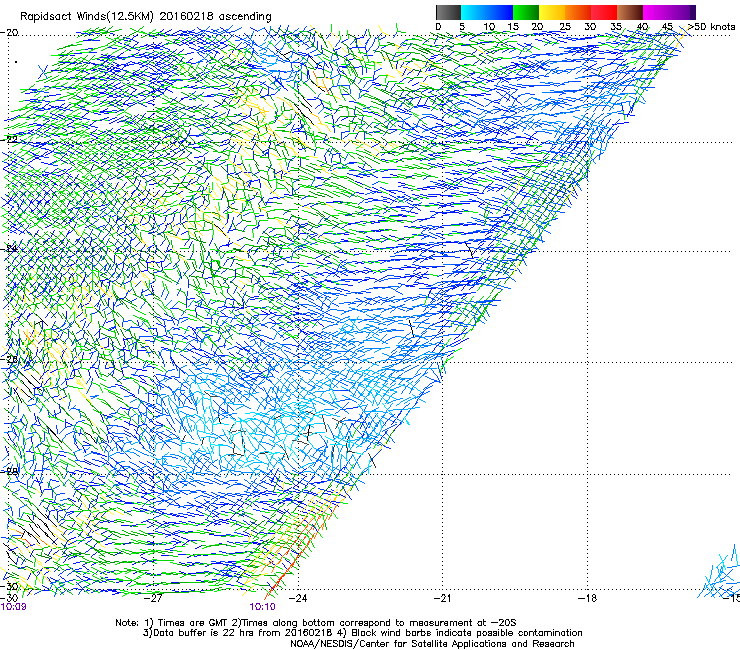Select the cyan-to-blue 5–15 knots gradient swatch

(x=487, y=12)
